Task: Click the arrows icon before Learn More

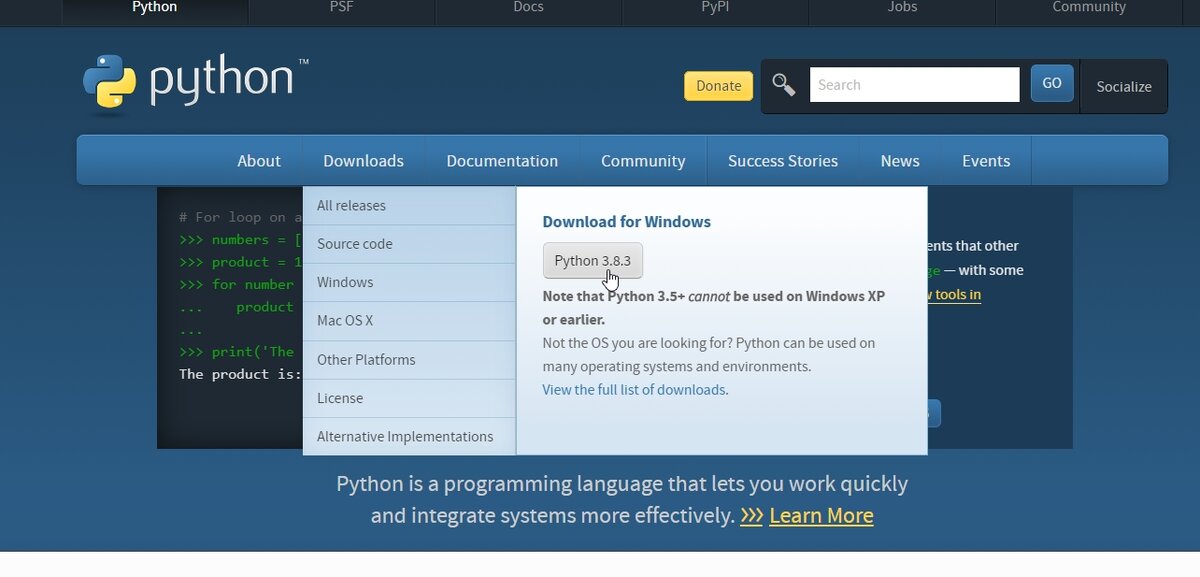Action: [x=752, y=516]
